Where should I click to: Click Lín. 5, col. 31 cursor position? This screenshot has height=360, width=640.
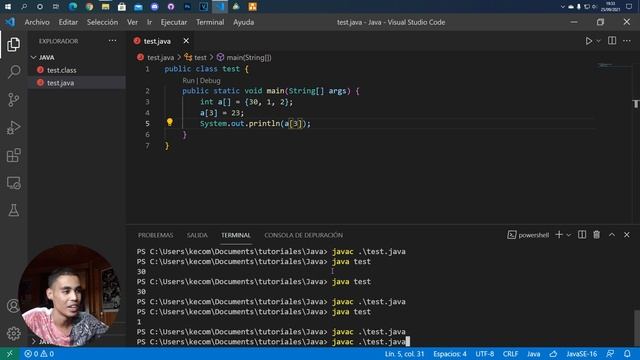tap(404, 354)
